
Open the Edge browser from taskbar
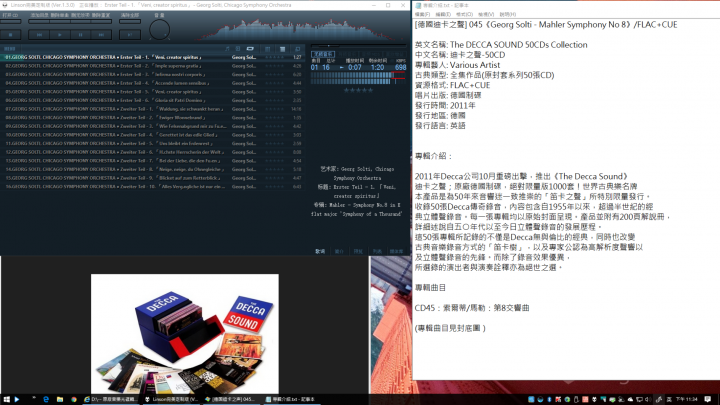pos(46,399)
